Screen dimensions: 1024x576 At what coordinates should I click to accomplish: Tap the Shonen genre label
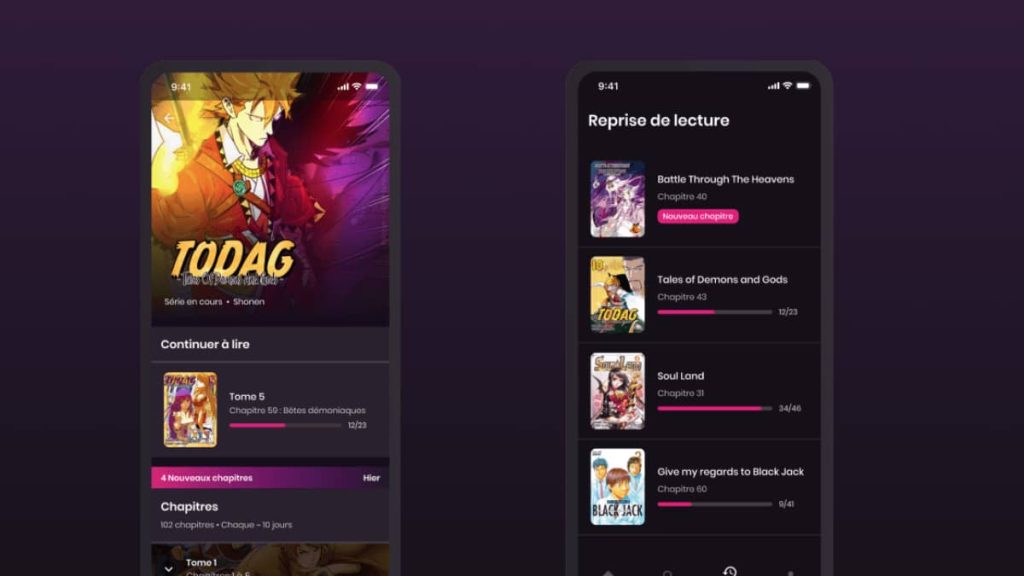pyautogui.click(x=249, y=302)
